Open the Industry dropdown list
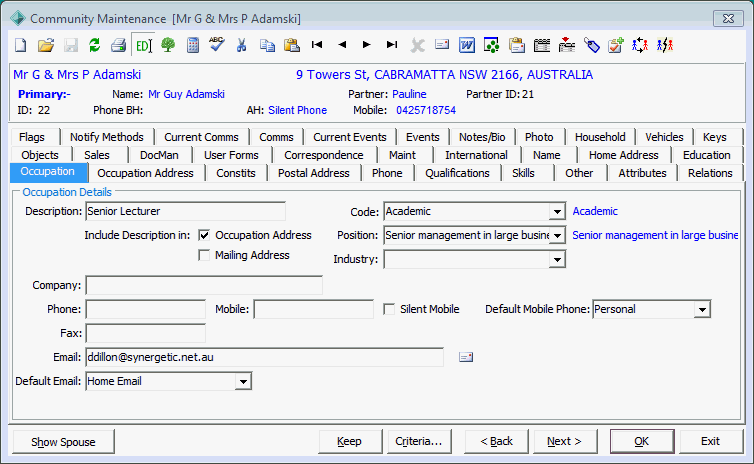Image resolution: width=754 pixels, height=464 pixels. pos(557,260)
